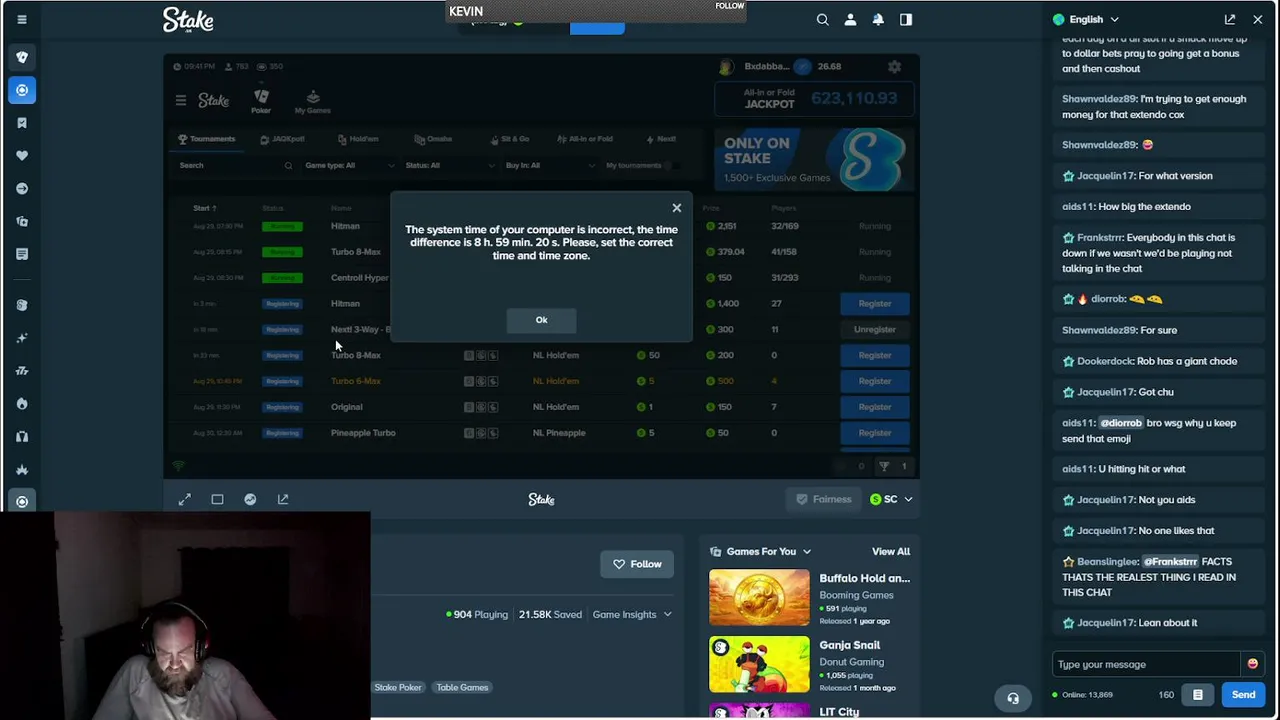Click the All-in or Fold Jackpot banner

pos(814,99)
